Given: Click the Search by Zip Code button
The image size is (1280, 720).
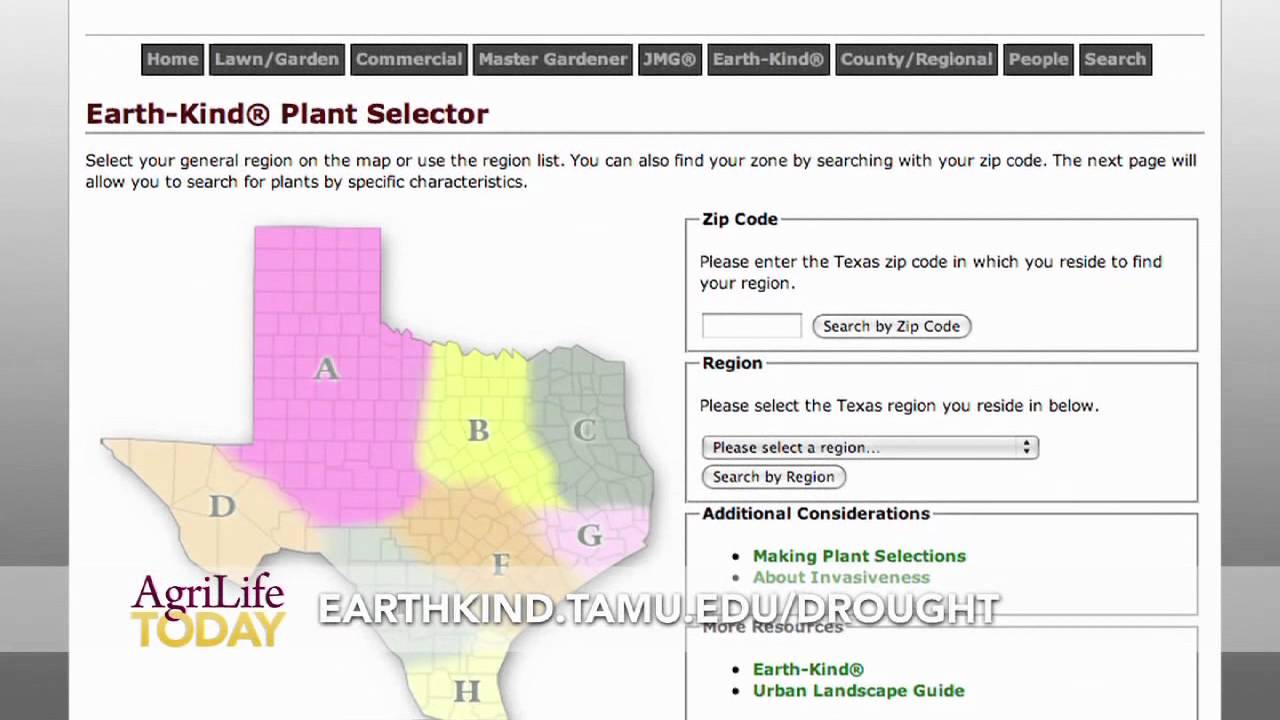Looking at the screenshot, I should [892, 326].
